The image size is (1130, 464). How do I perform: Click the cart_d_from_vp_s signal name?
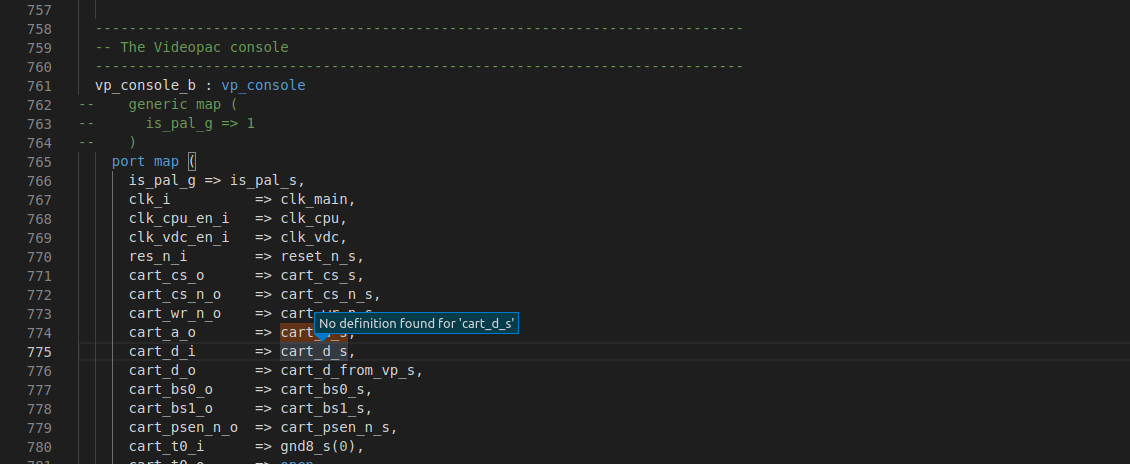[348, 371]
